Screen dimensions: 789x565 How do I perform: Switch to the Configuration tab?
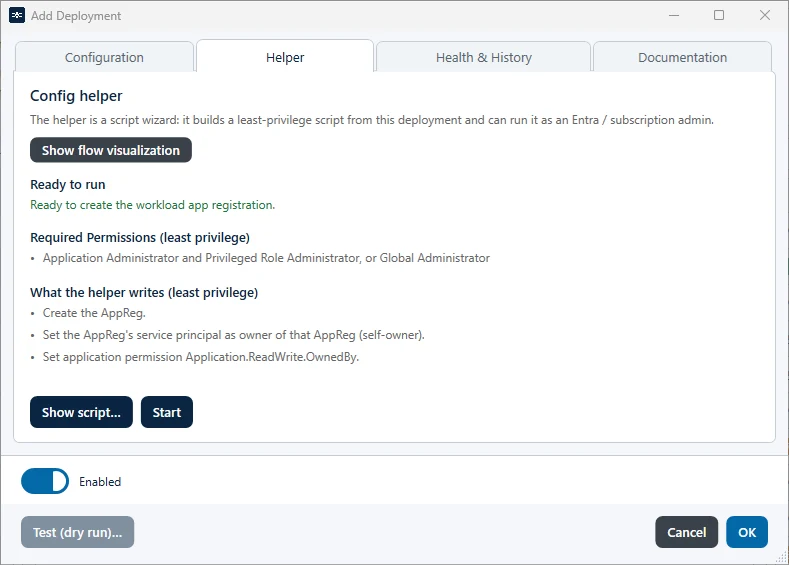[104, 57]
